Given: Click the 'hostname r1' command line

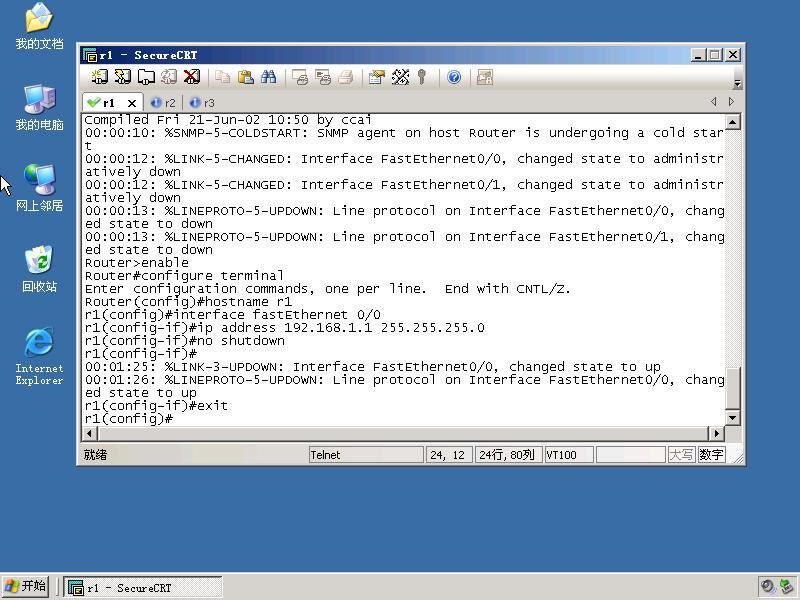Looking at the screenshot, I should click(188, 302).
